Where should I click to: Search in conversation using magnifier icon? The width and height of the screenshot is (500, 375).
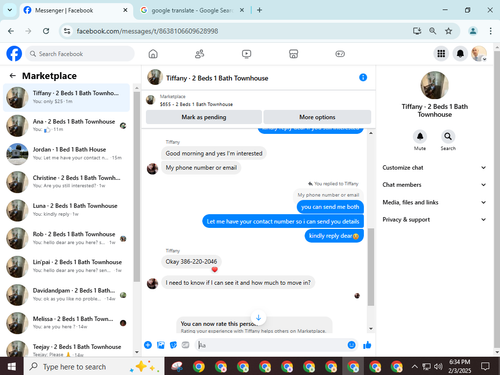448,136
